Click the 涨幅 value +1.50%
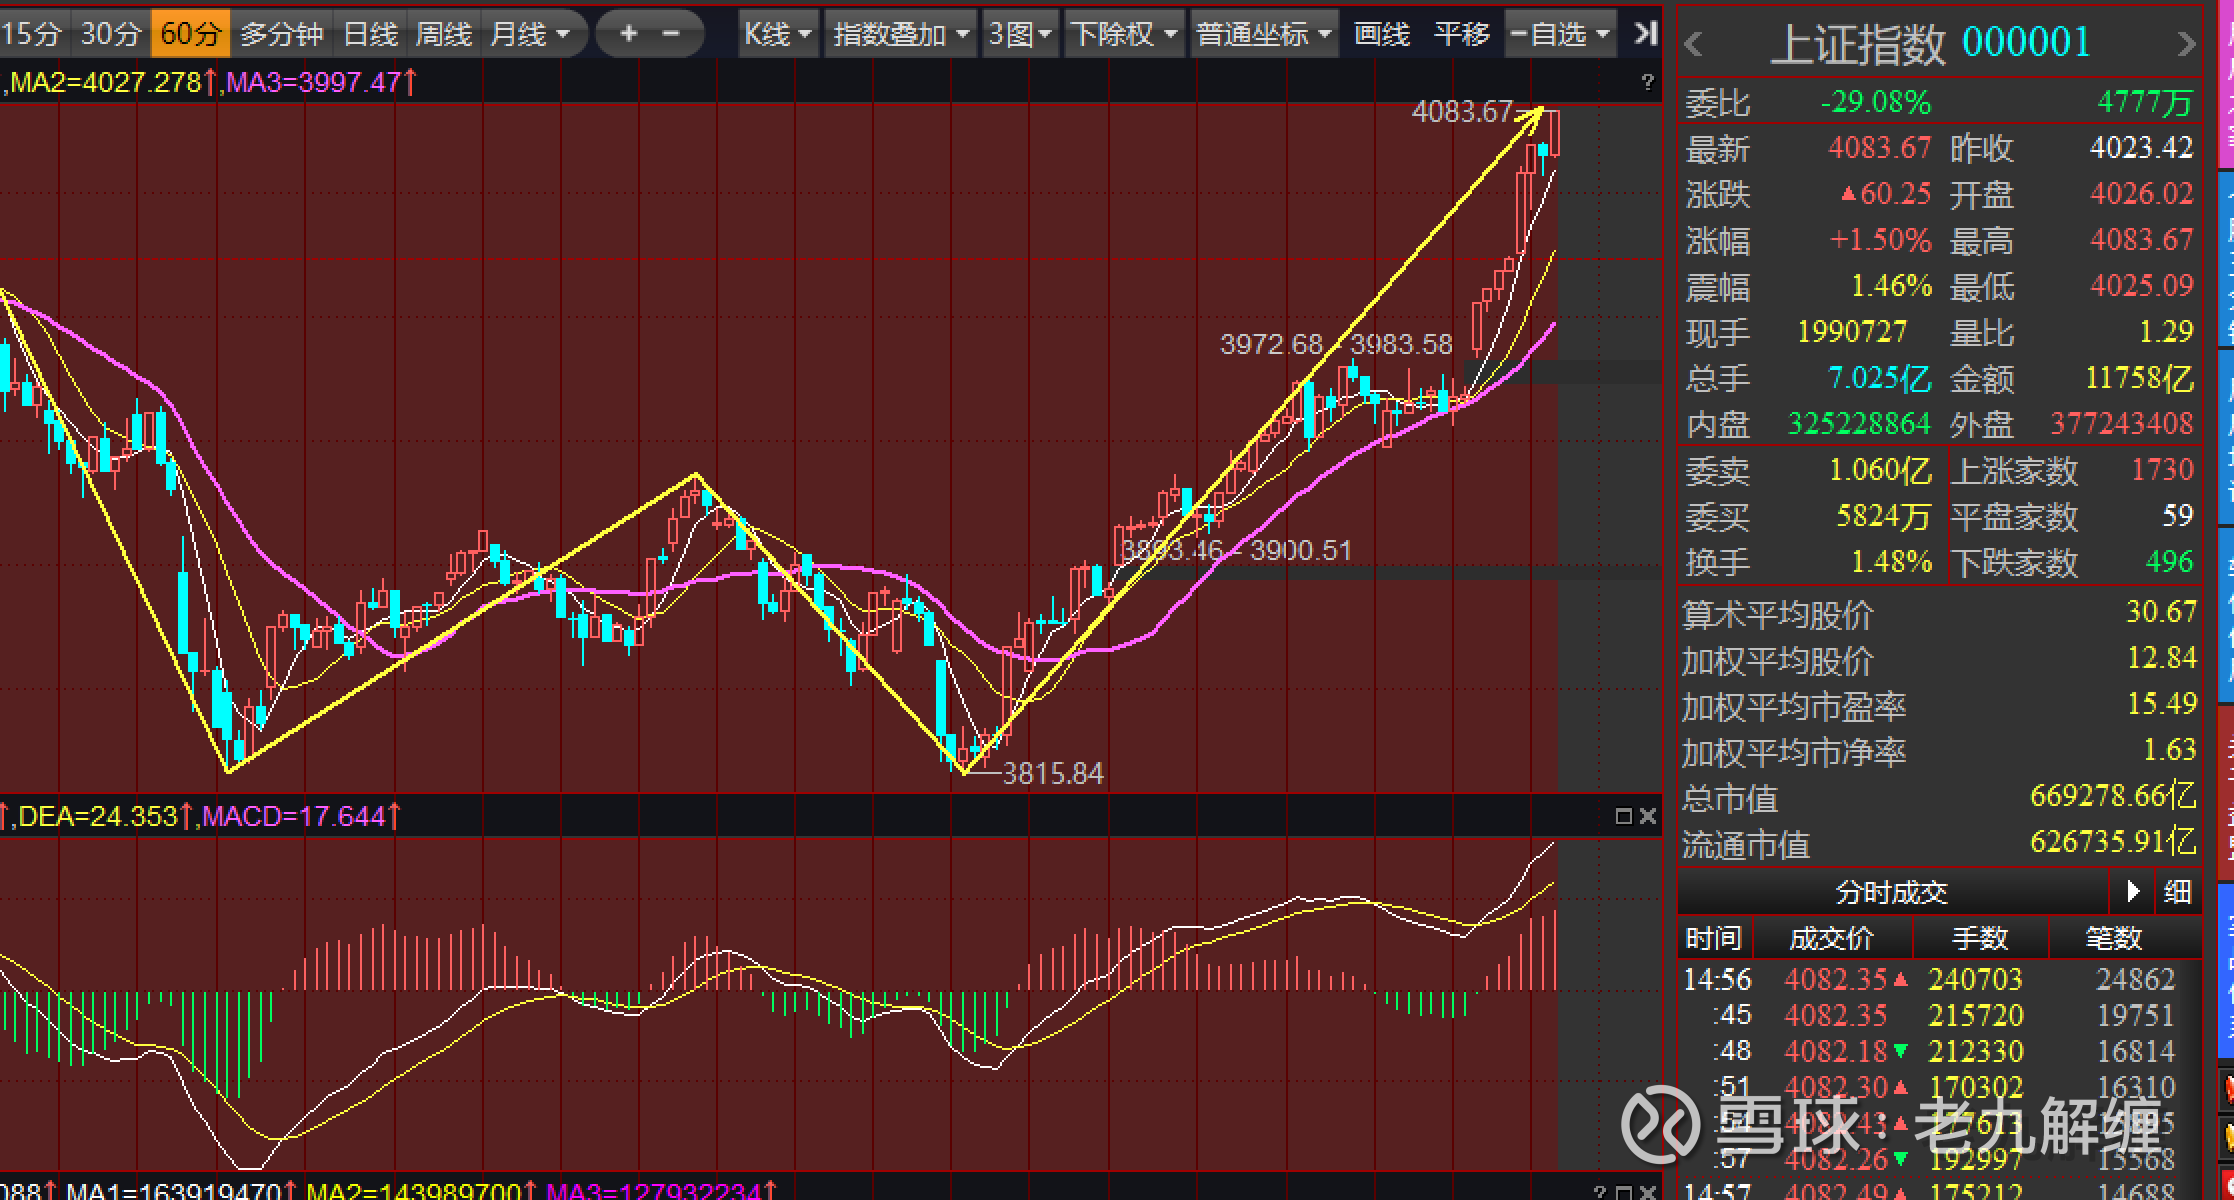The height and width of the screenshot is (1200, 2234). pyautogui.click(x=1880, y=240)
